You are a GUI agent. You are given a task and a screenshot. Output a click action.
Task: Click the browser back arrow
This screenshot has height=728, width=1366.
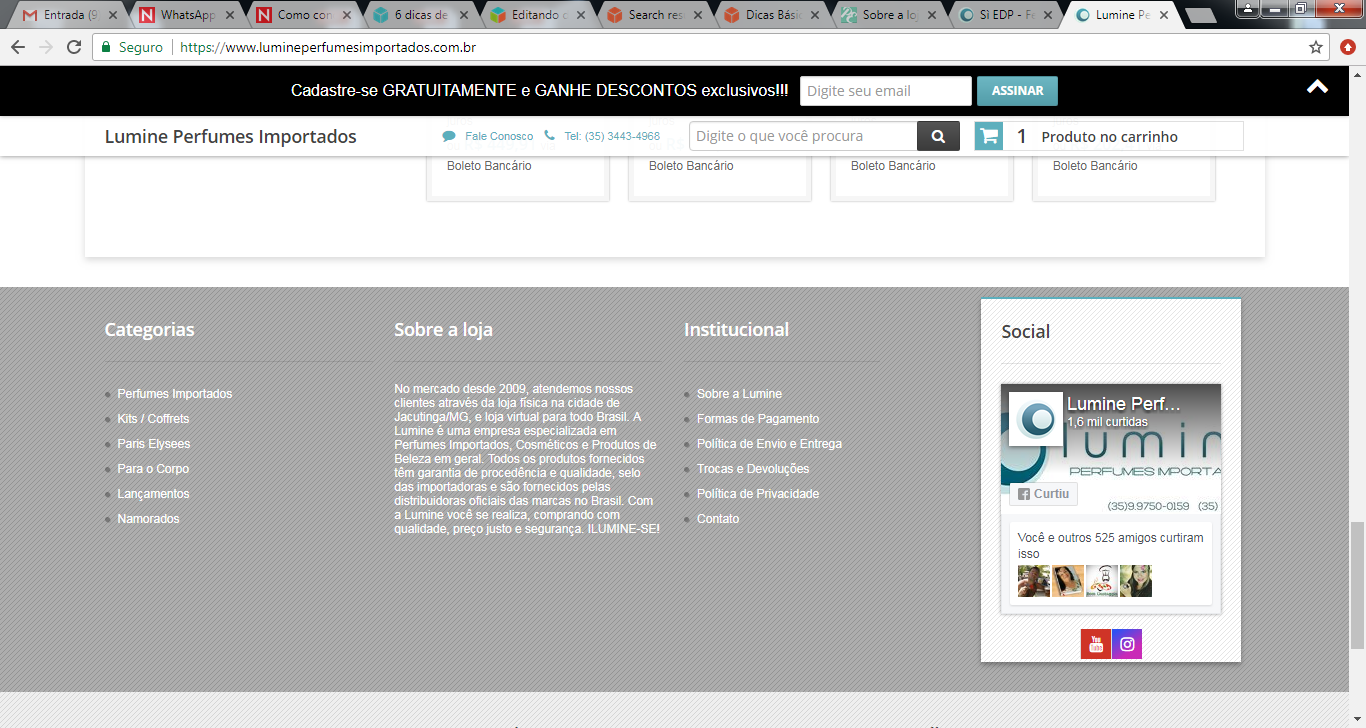[18, 47]
